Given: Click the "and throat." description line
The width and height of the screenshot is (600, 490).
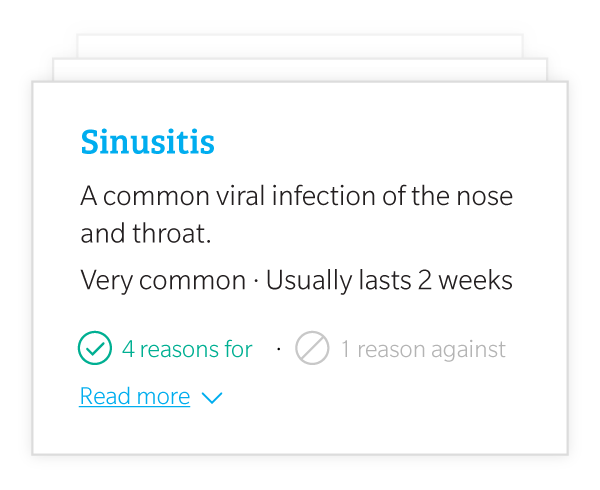Looking at the screenshot, I should point(146,235).
